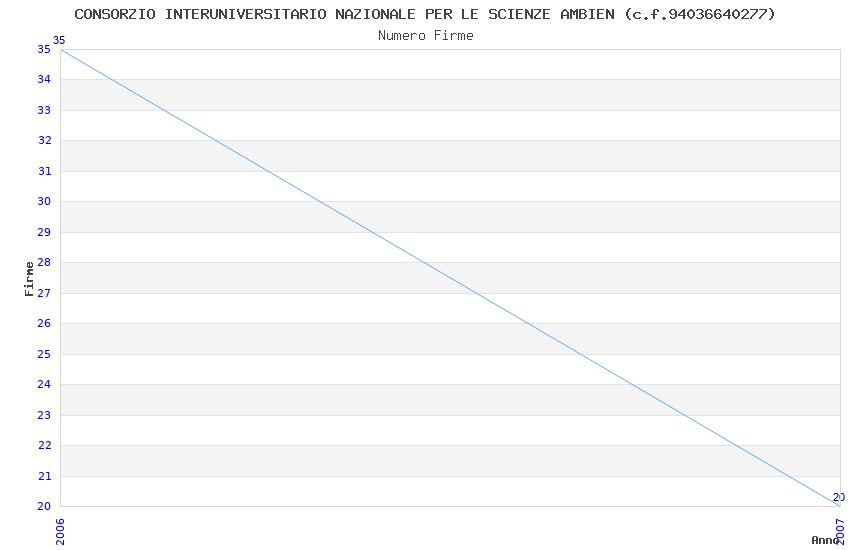Click y-axis tick value 20

(x=44, y=506)
